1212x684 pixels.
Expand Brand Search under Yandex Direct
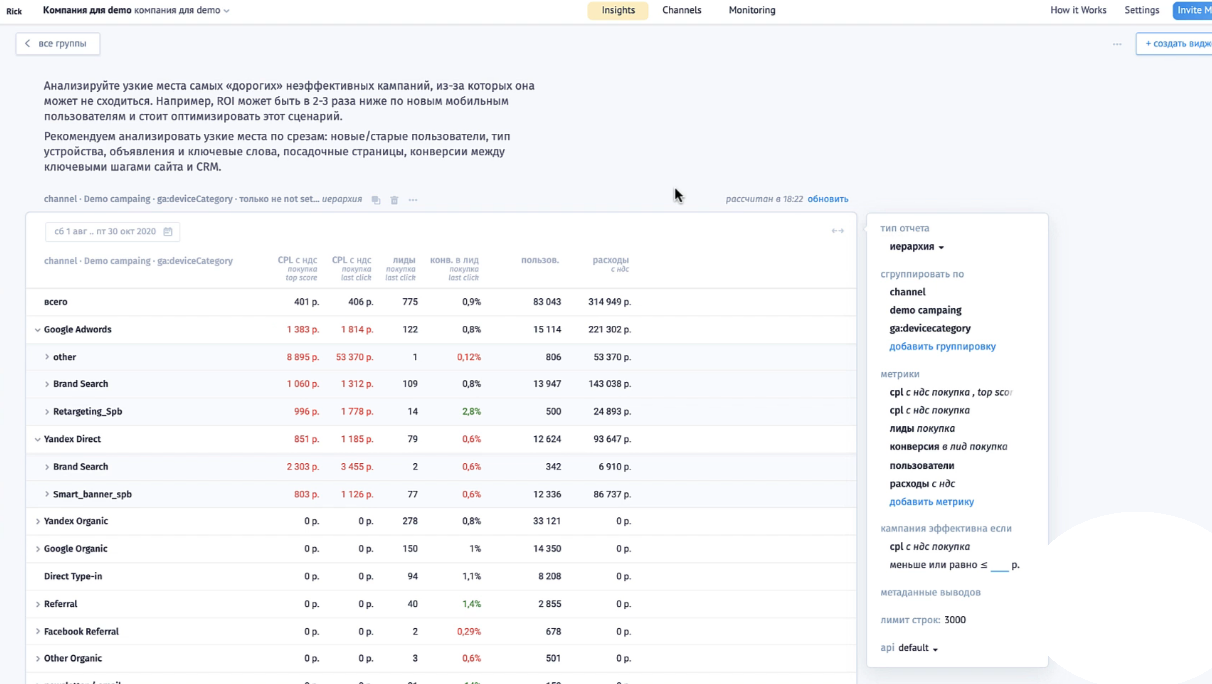(46, 467)
